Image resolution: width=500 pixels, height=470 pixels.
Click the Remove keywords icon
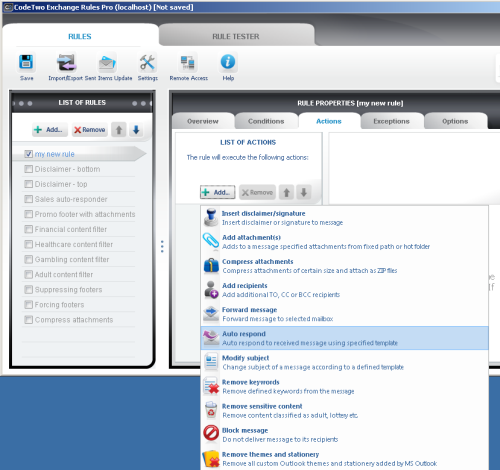[211, 386]
